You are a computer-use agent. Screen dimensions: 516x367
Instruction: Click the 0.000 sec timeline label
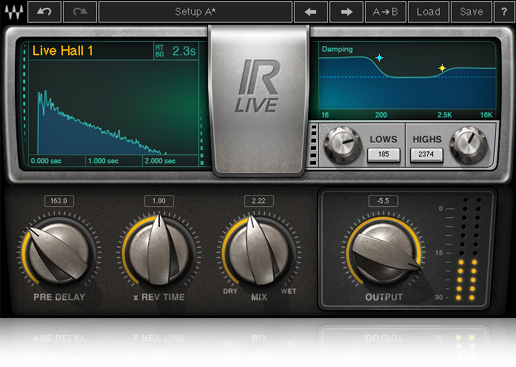pyautogui.click(x=46, y=161)
